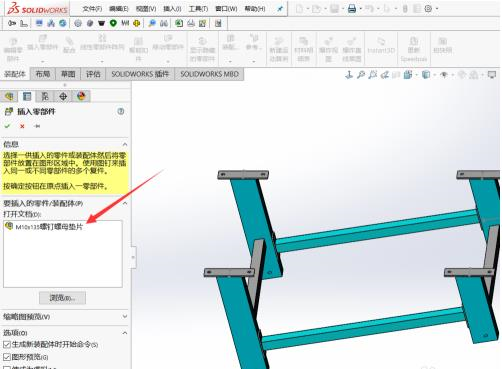
Task: Click the blue monitor icon in toolbar
Action: [39, 23]
